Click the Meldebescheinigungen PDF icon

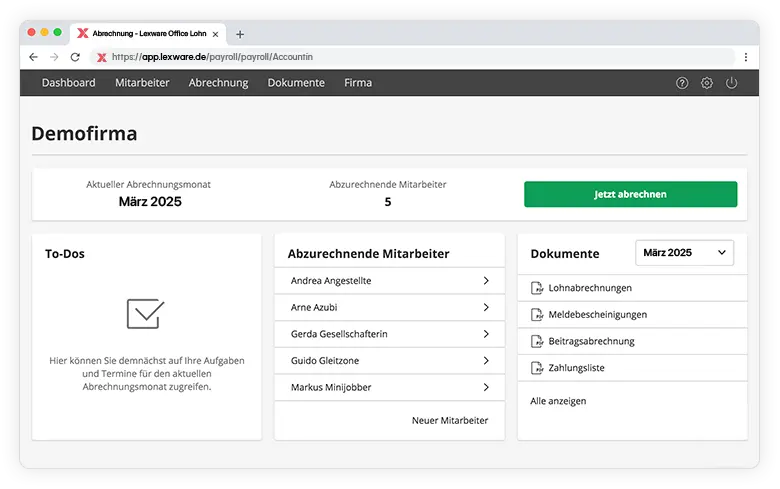537,315
